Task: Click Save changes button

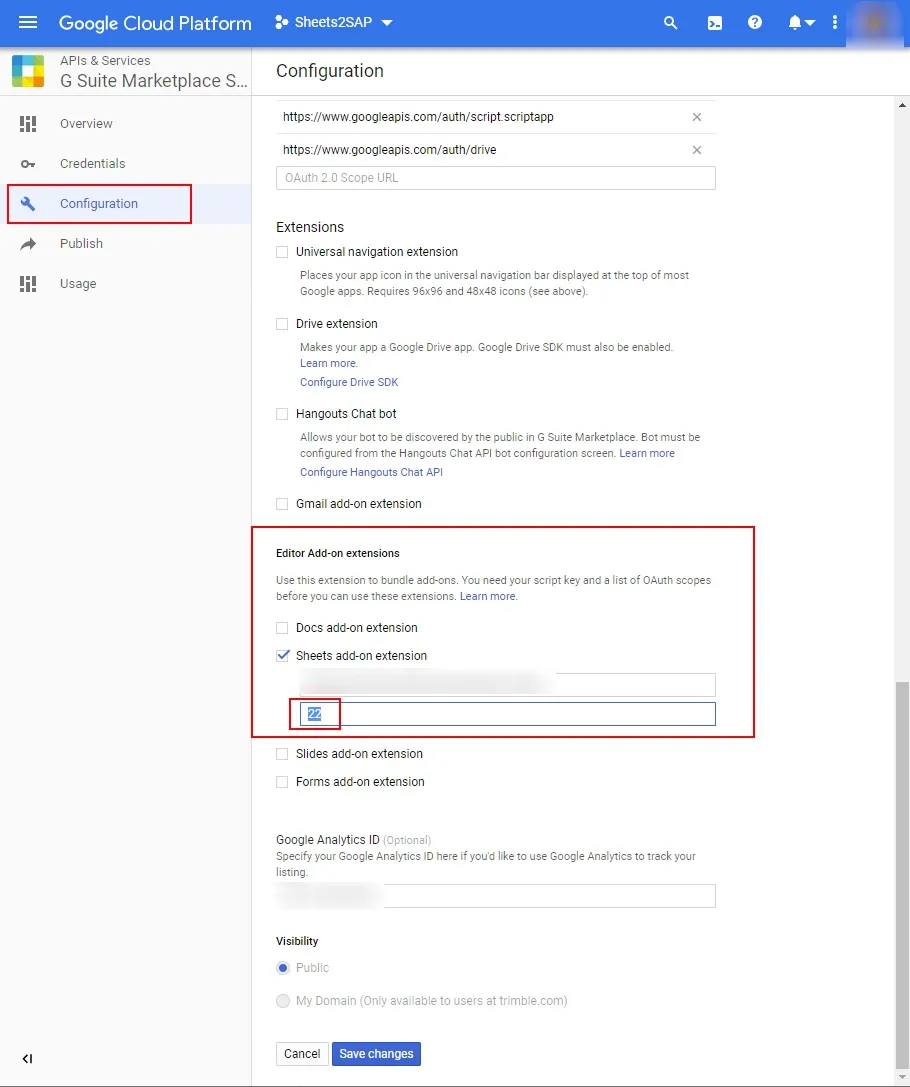Action: coord(376,1054)
